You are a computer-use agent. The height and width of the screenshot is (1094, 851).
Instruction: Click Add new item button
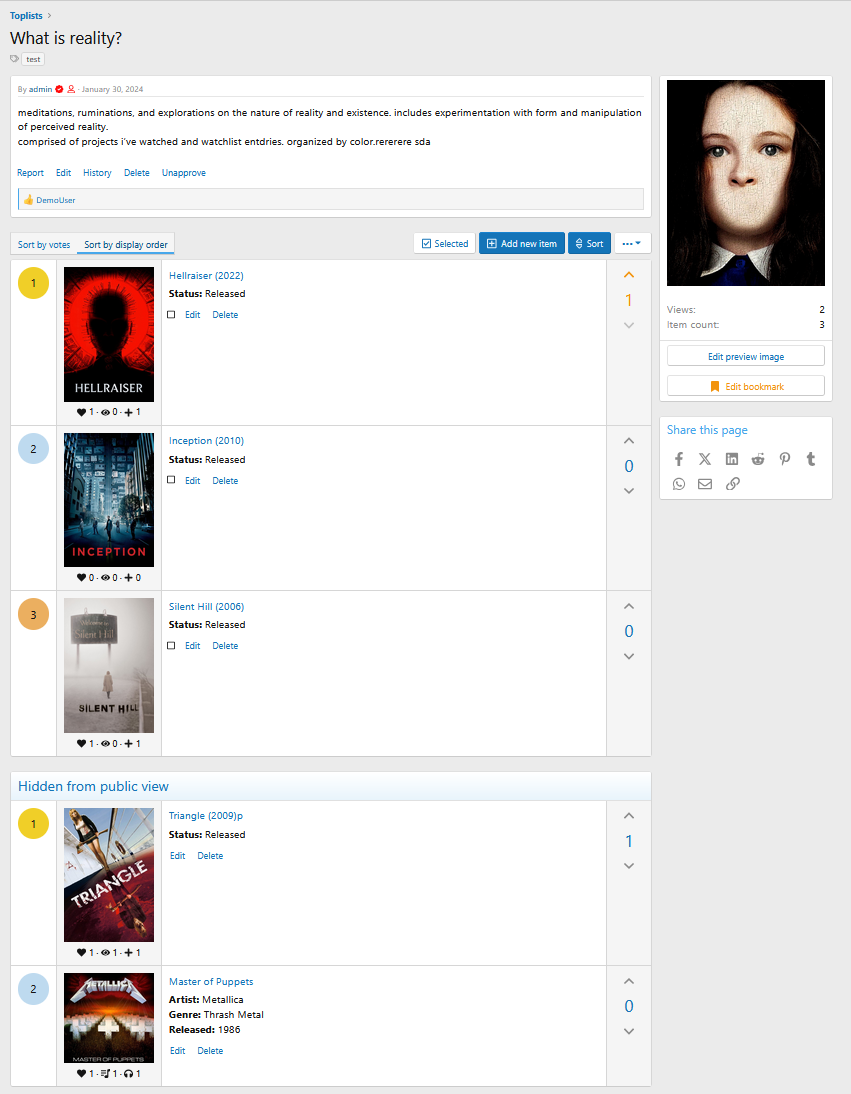[522, 243]
